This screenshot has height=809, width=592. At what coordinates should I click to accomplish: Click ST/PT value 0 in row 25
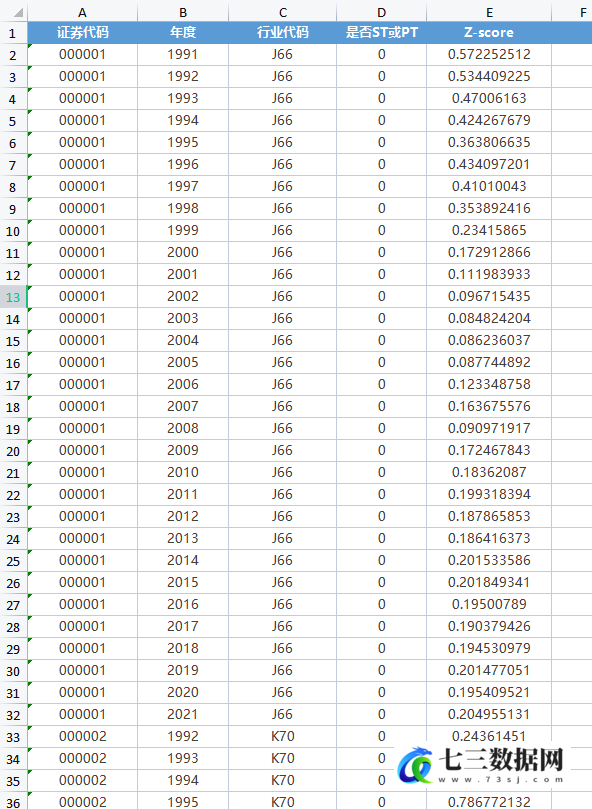pyautogui.click(x=381, y=560)
